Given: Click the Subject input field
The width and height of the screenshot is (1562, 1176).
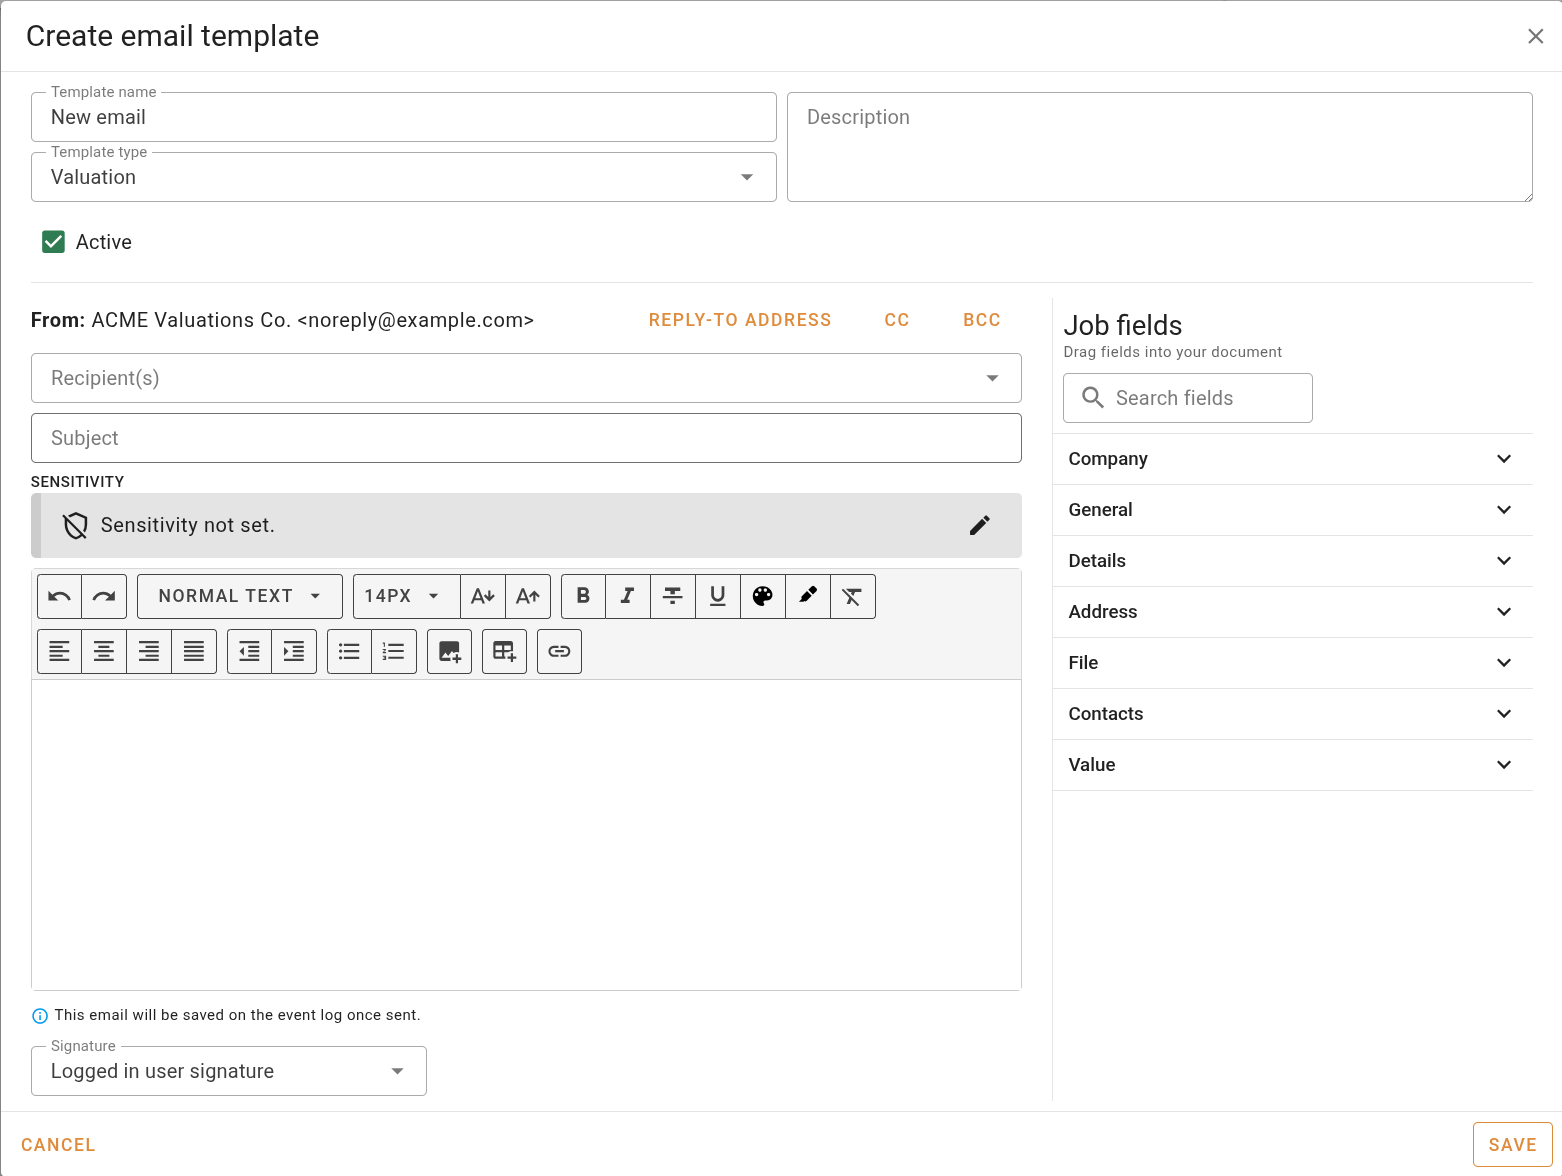Looking at the screenshot, I should pos(526,438).
